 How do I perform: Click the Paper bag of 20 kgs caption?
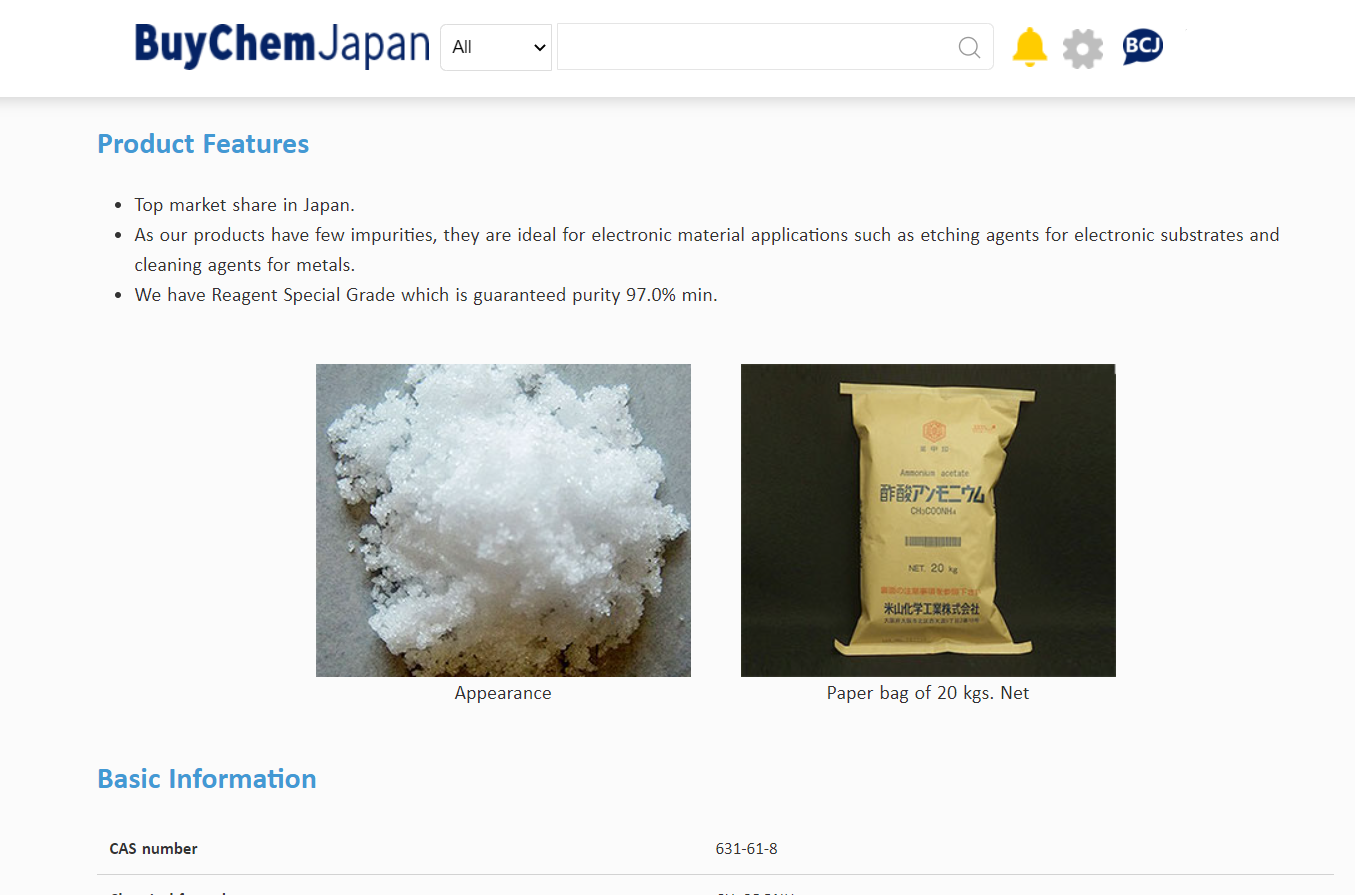tap(928, 693)
